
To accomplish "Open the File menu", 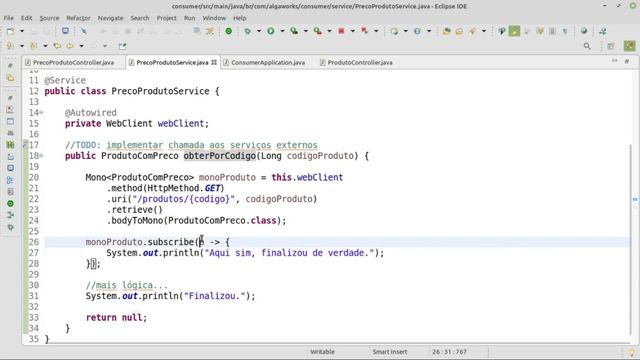I will (9, 18).
